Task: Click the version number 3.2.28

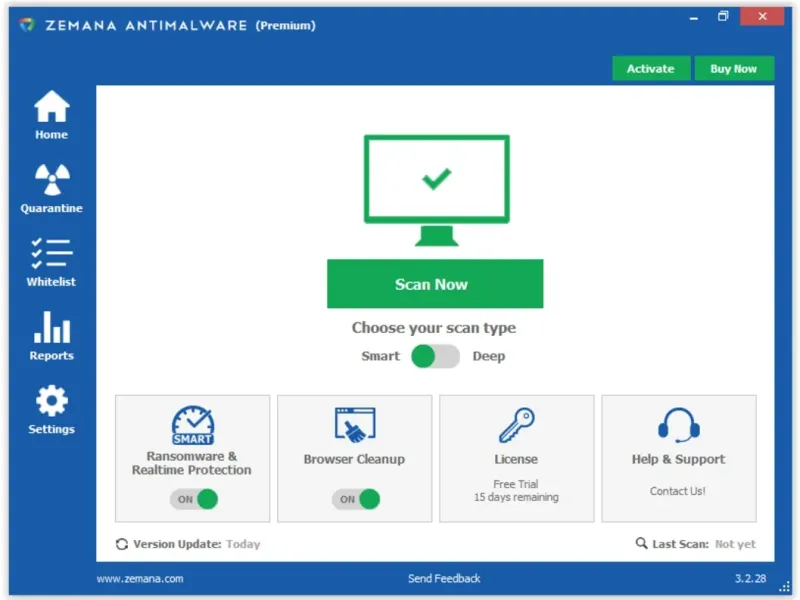Action: pyautogui.click(x=751, y=578)
